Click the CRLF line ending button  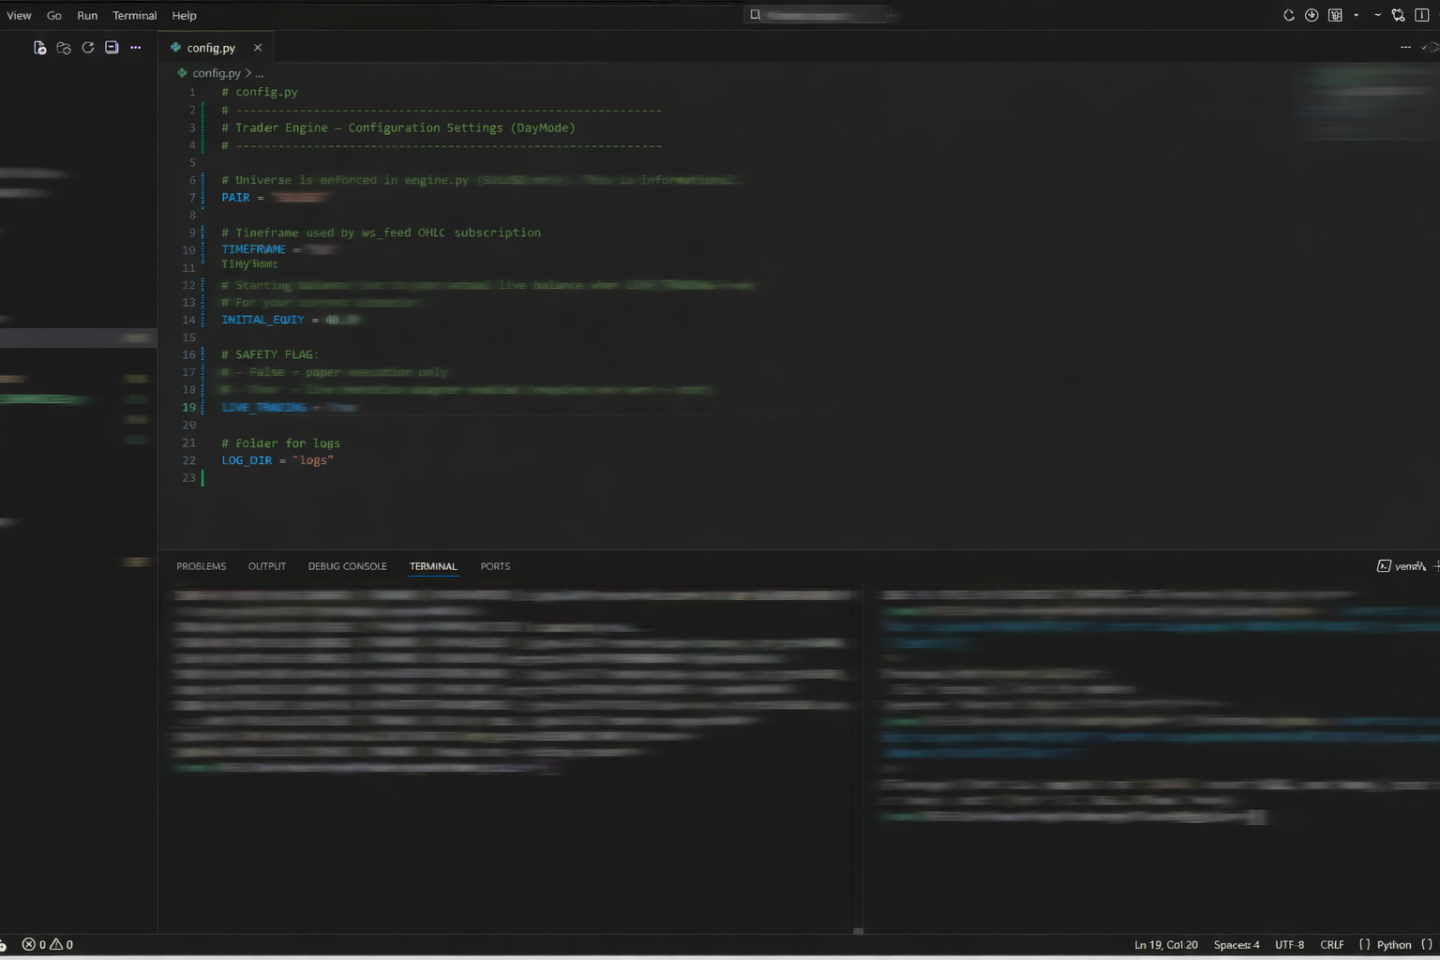point(1332,945)
